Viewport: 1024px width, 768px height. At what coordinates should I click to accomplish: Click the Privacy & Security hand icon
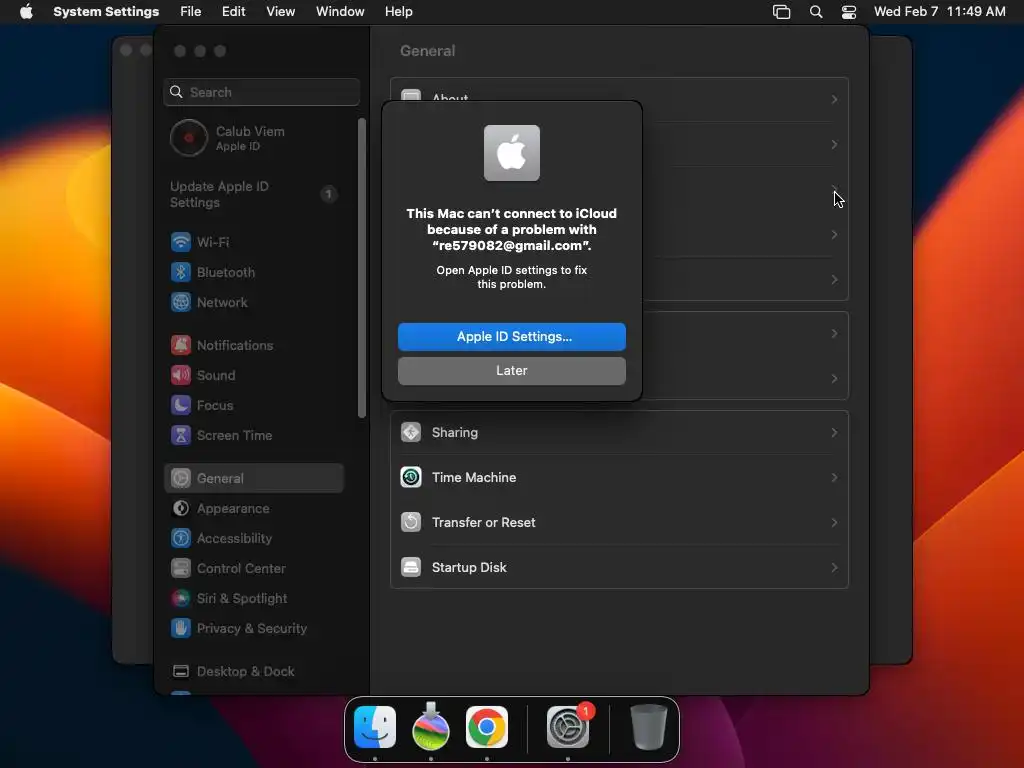click(x=181, y=628)
